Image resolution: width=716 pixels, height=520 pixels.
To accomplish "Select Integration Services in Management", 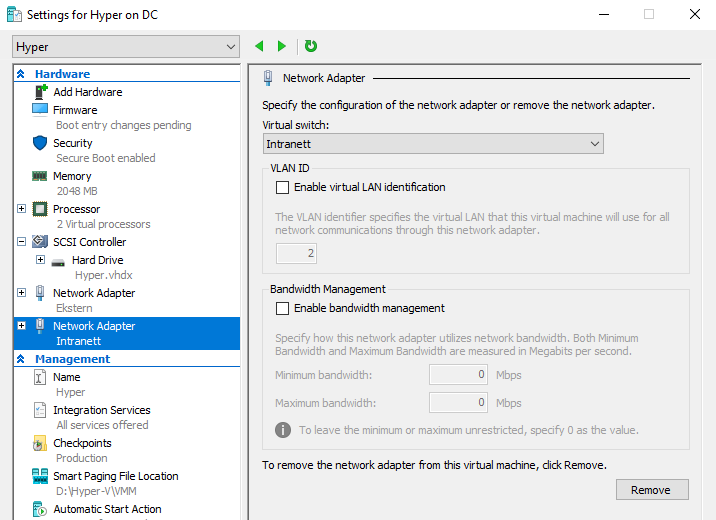I will [x=101, y=410].
